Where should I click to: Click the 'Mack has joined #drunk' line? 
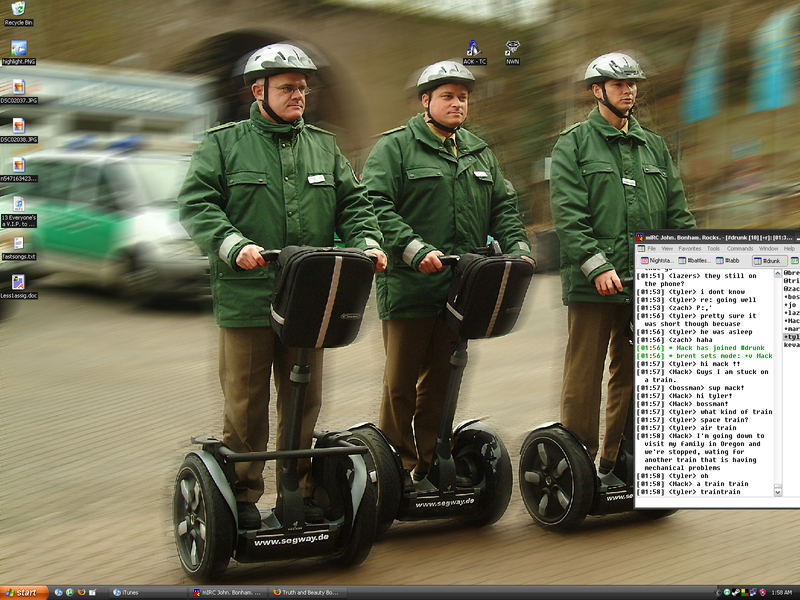point(700,348)
